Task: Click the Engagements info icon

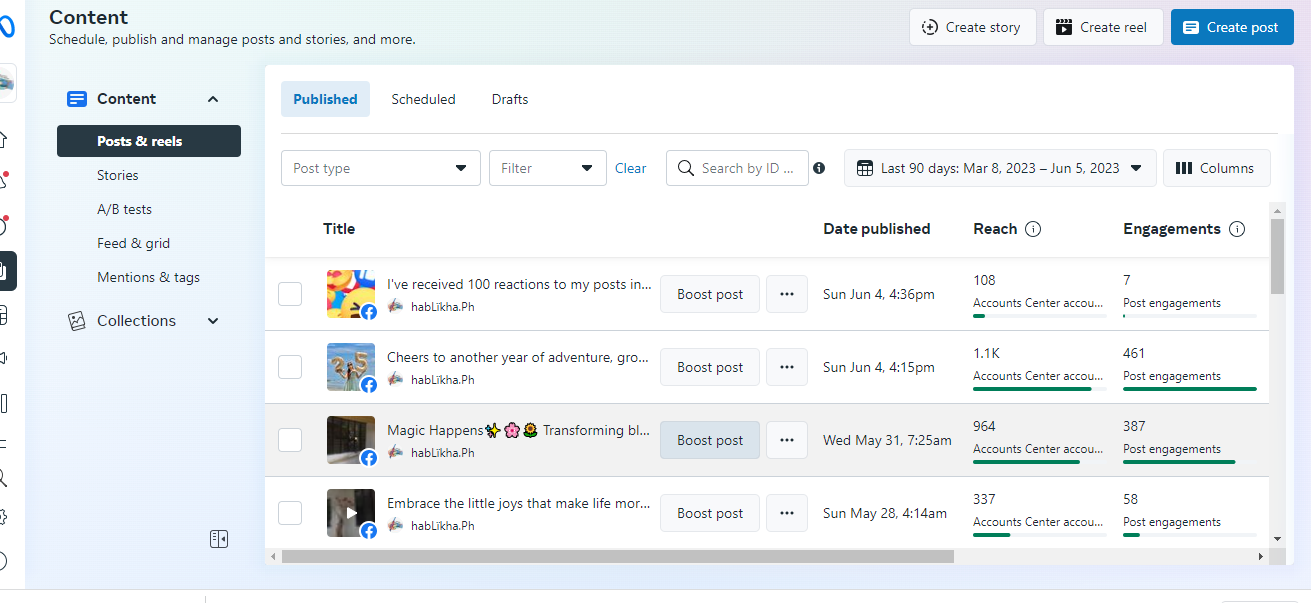Action: [x=1237, y=229]
